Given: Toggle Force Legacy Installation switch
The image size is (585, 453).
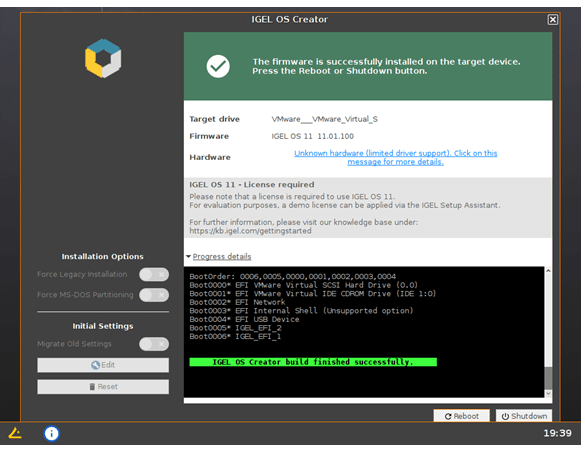Looking at the screenshot, I should point(154,274).
